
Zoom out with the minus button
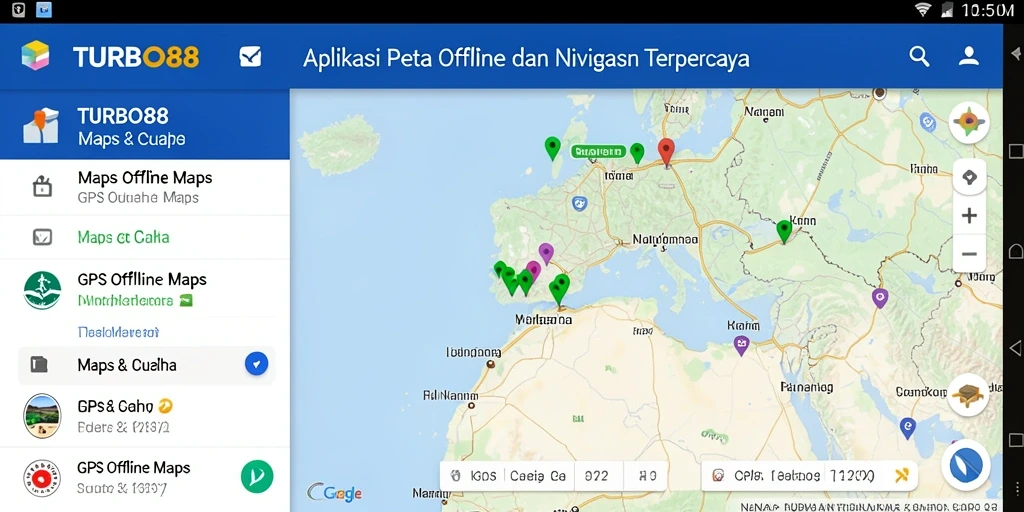[x=969, y=254]
